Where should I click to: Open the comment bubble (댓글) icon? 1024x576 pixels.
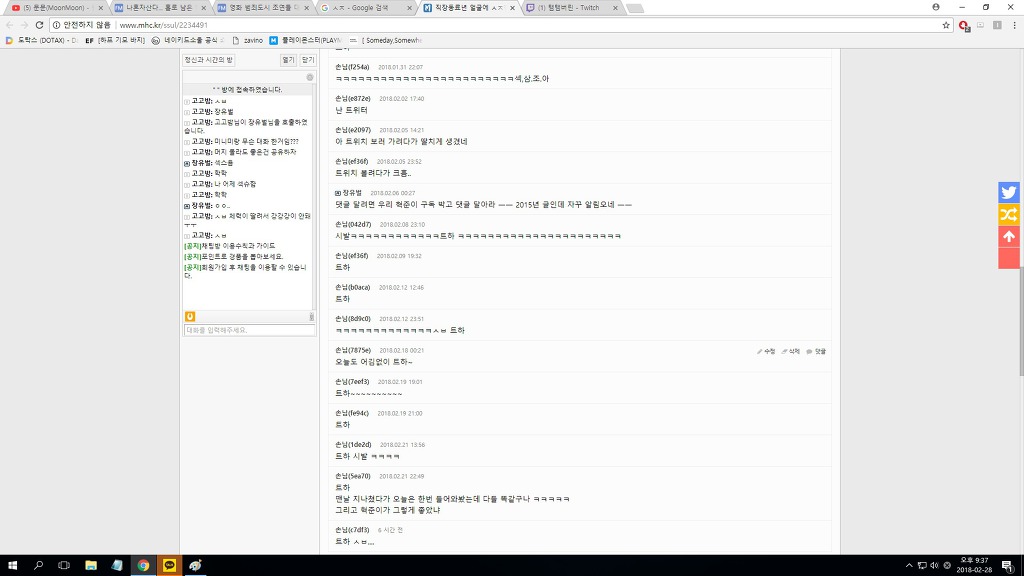810,351
